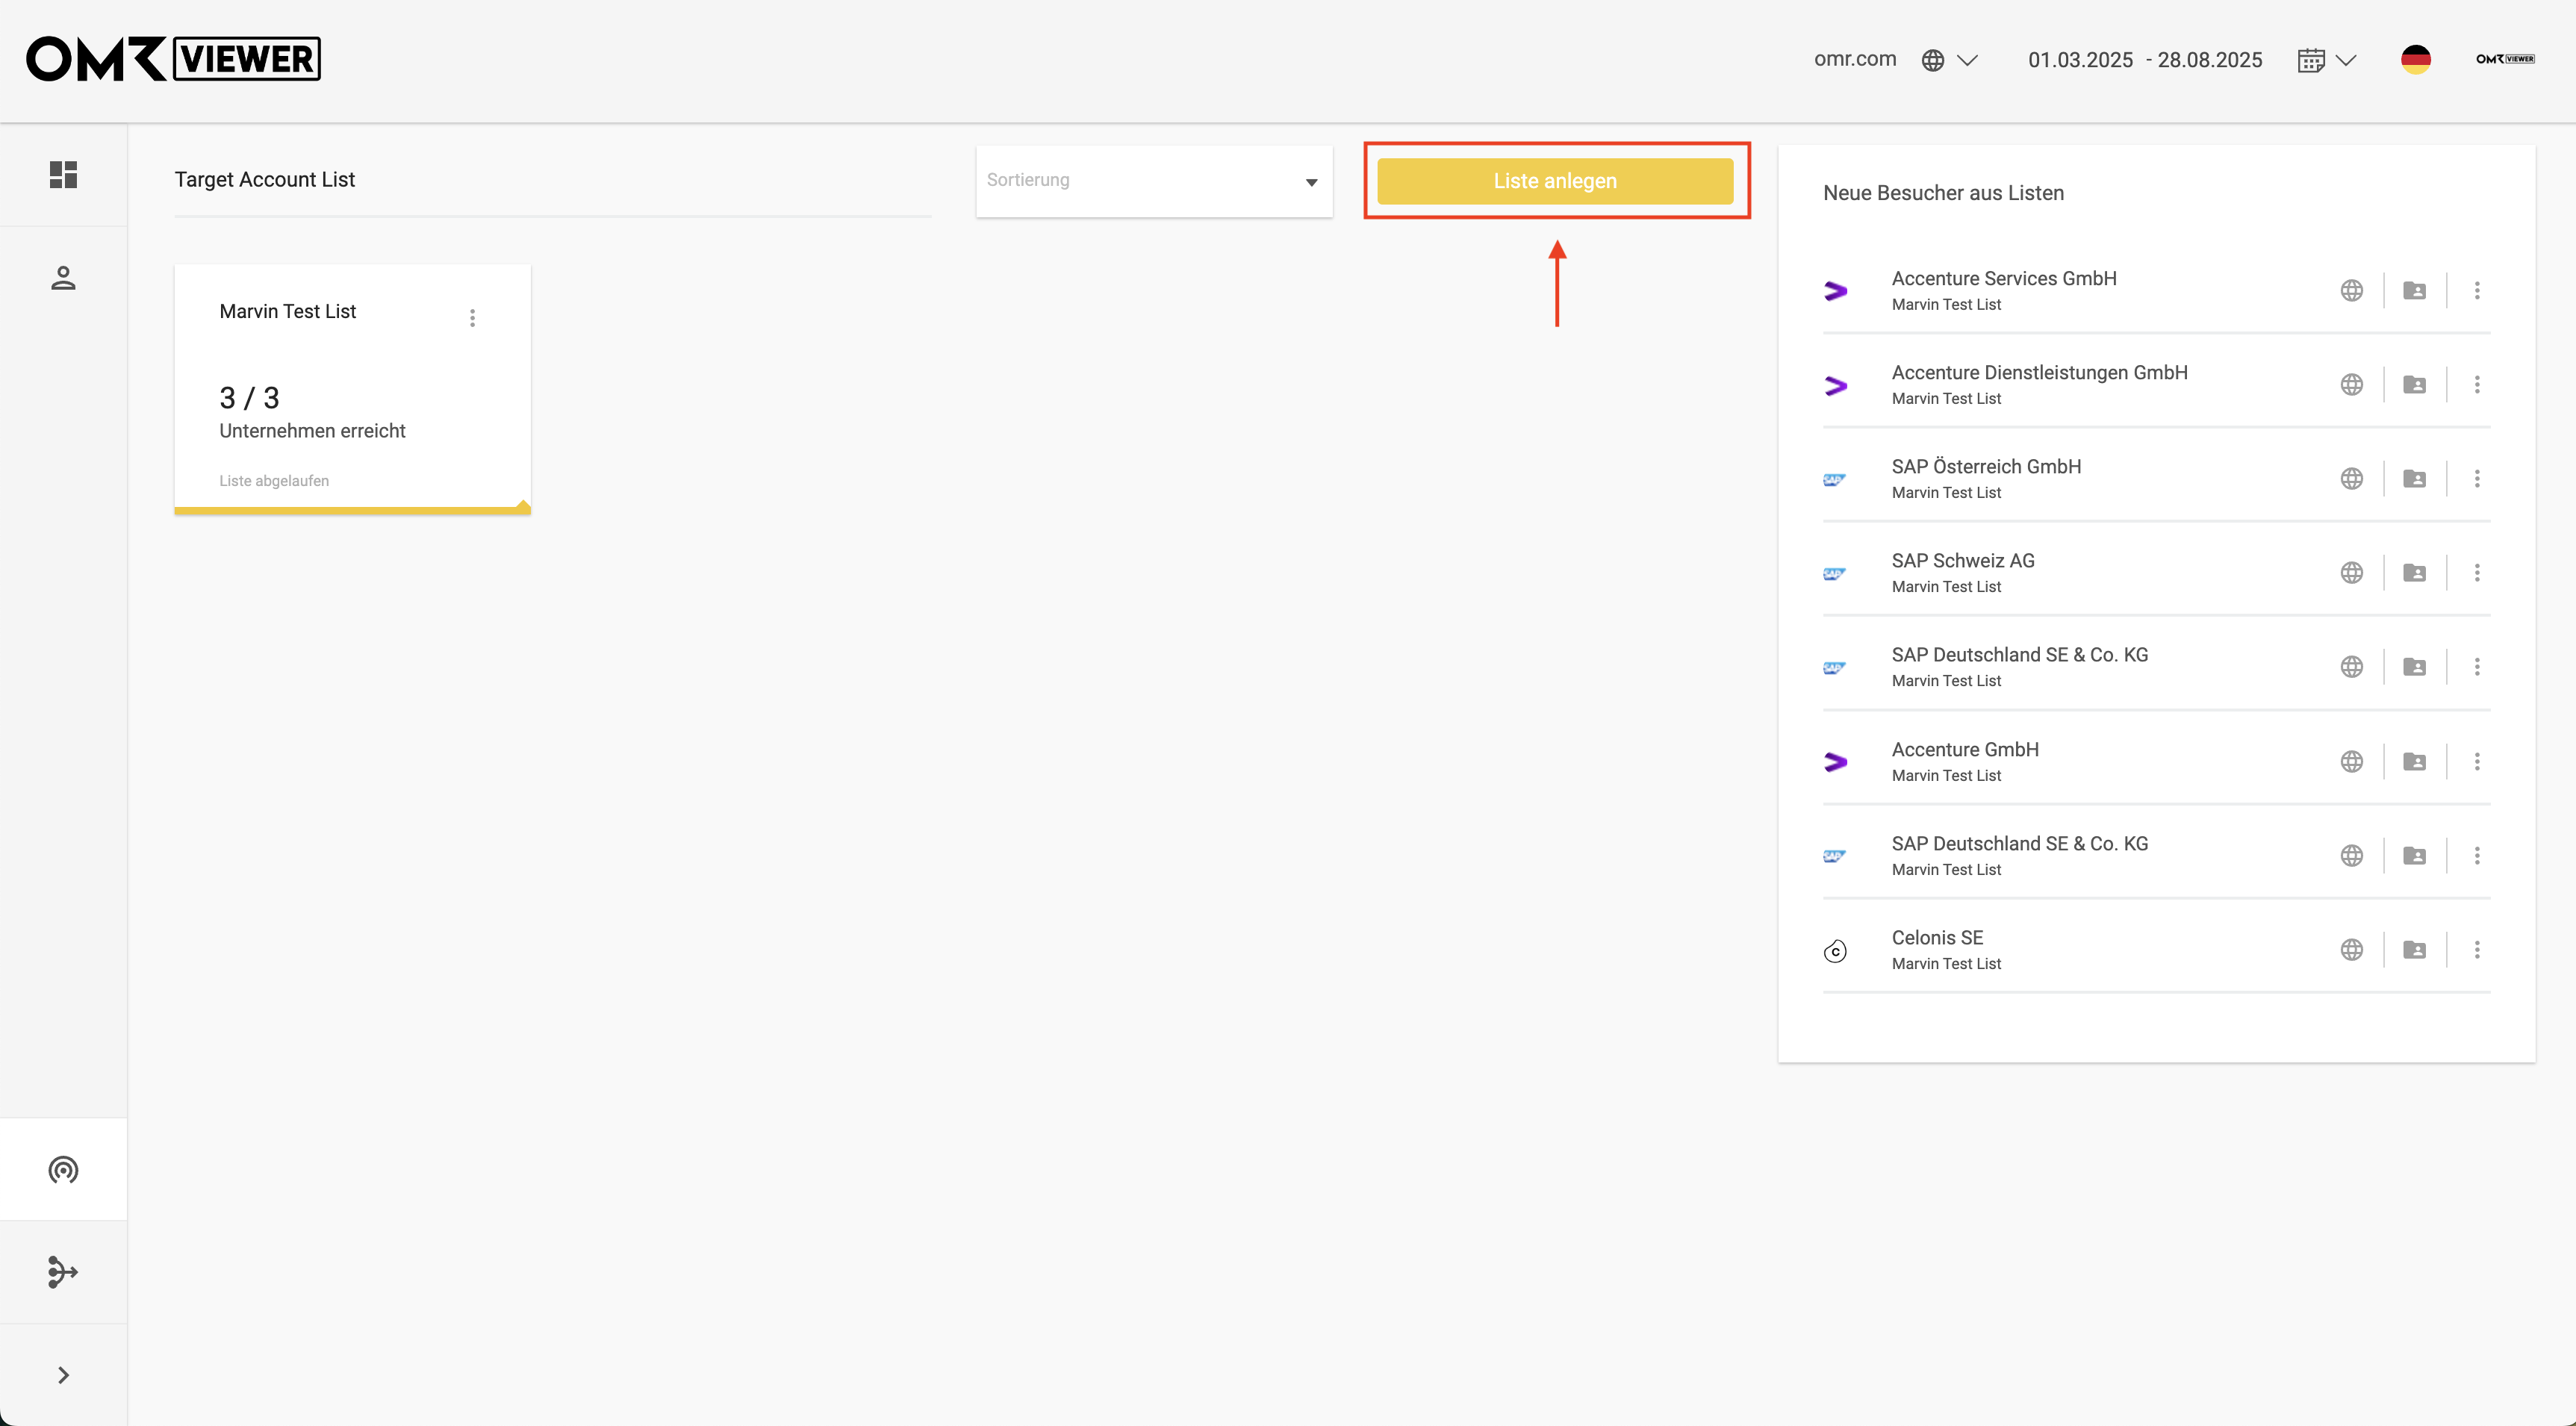Viewport: 2576px width, 1426px height.
Task: Open three-dot menu for Celonis SE
Action: click(2477, 949)
